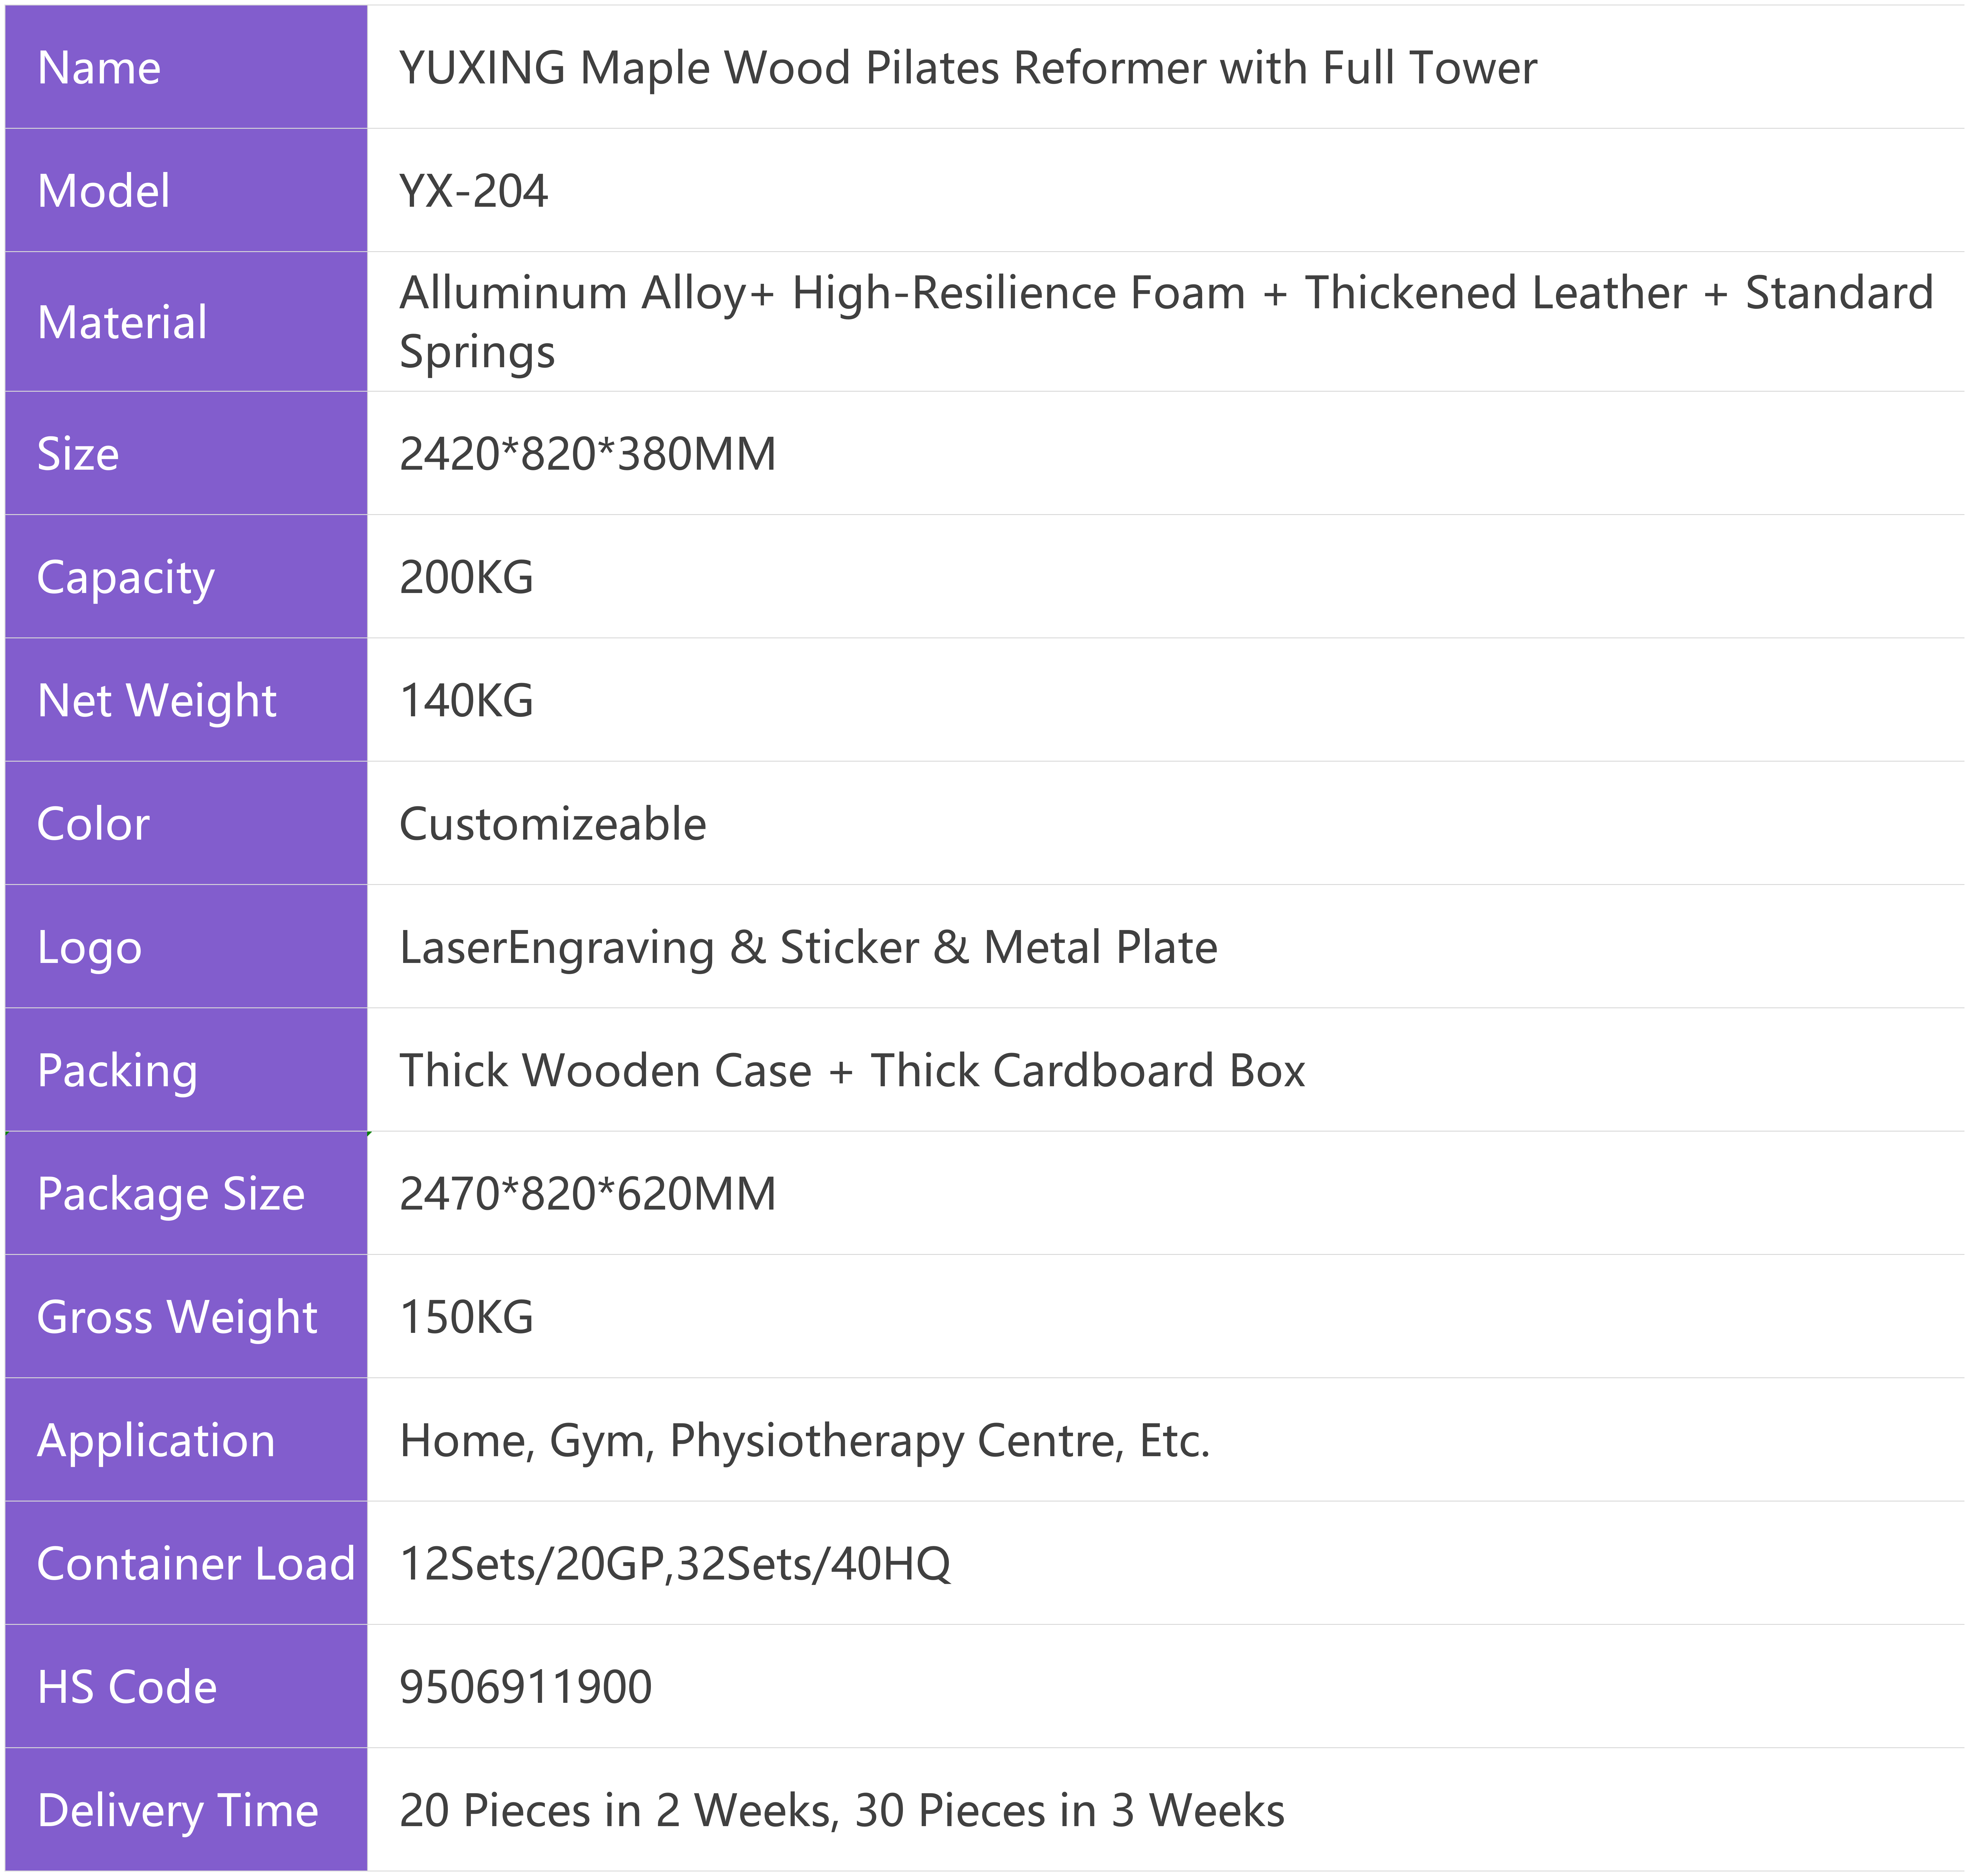1969x1876 pixels.
Task: Click the 'HS Code' label cell
Action: click(x=186, y=1686)
